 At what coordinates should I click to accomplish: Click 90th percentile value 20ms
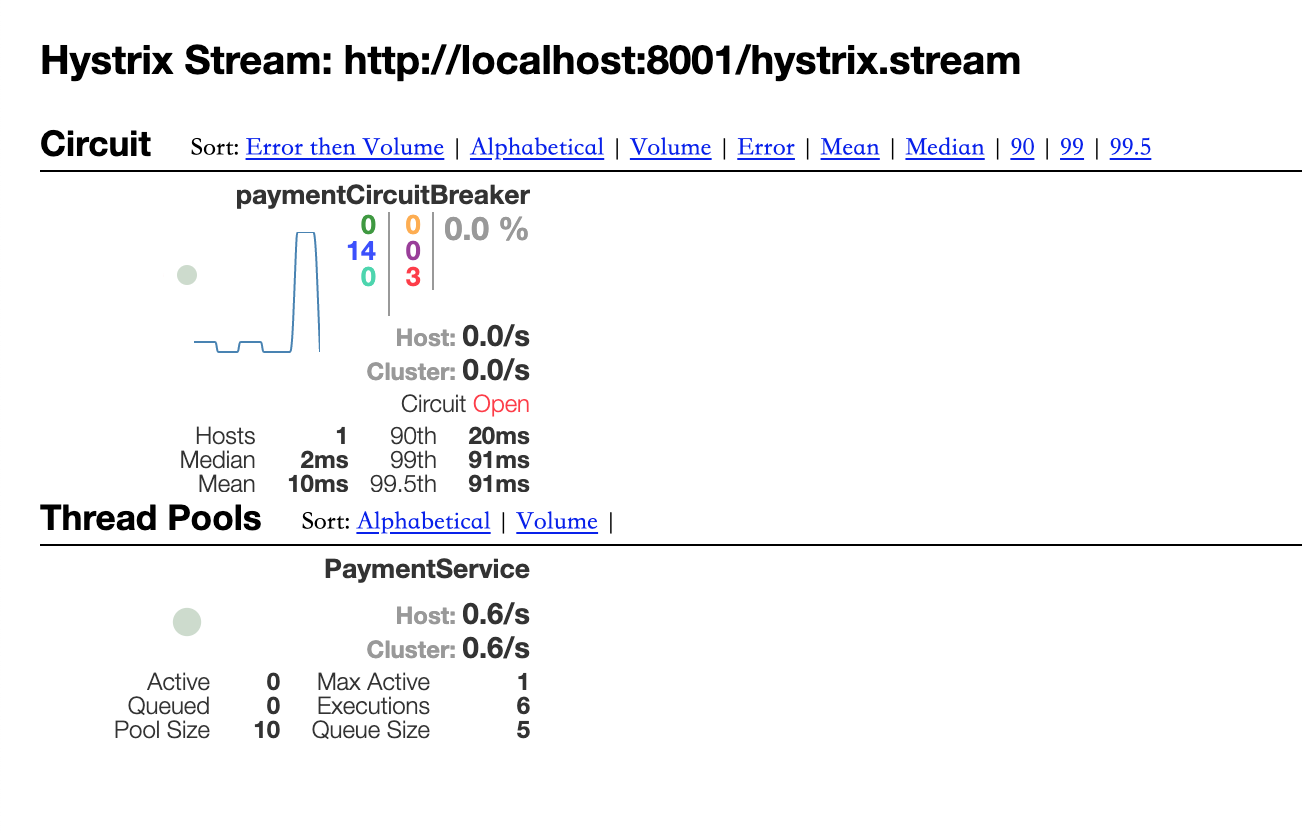[499, 436]
